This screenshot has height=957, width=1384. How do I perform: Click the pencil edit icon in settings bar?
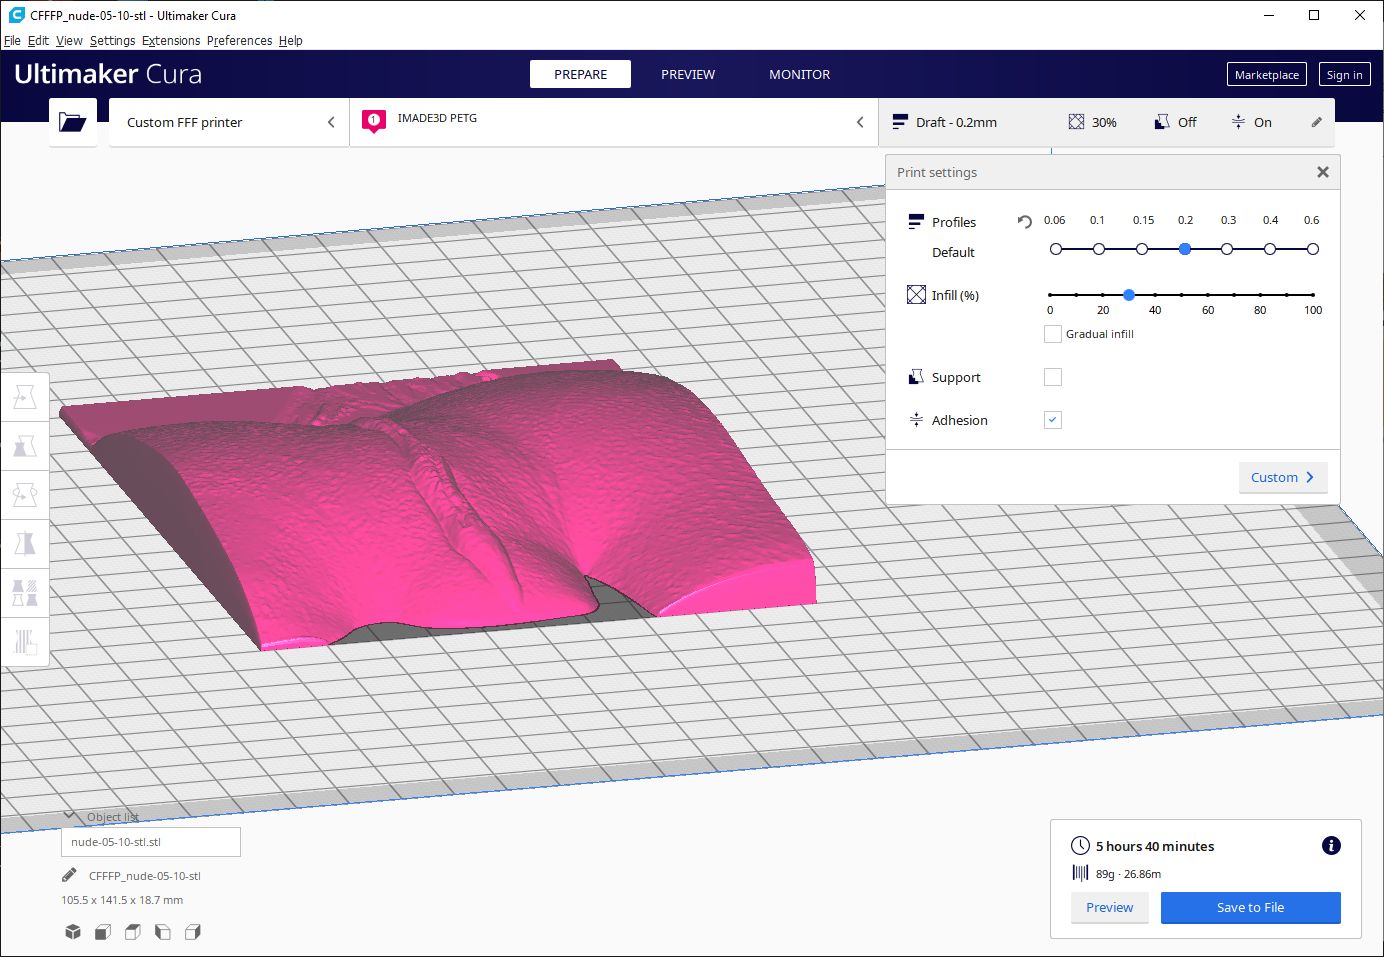(1316, 122)
